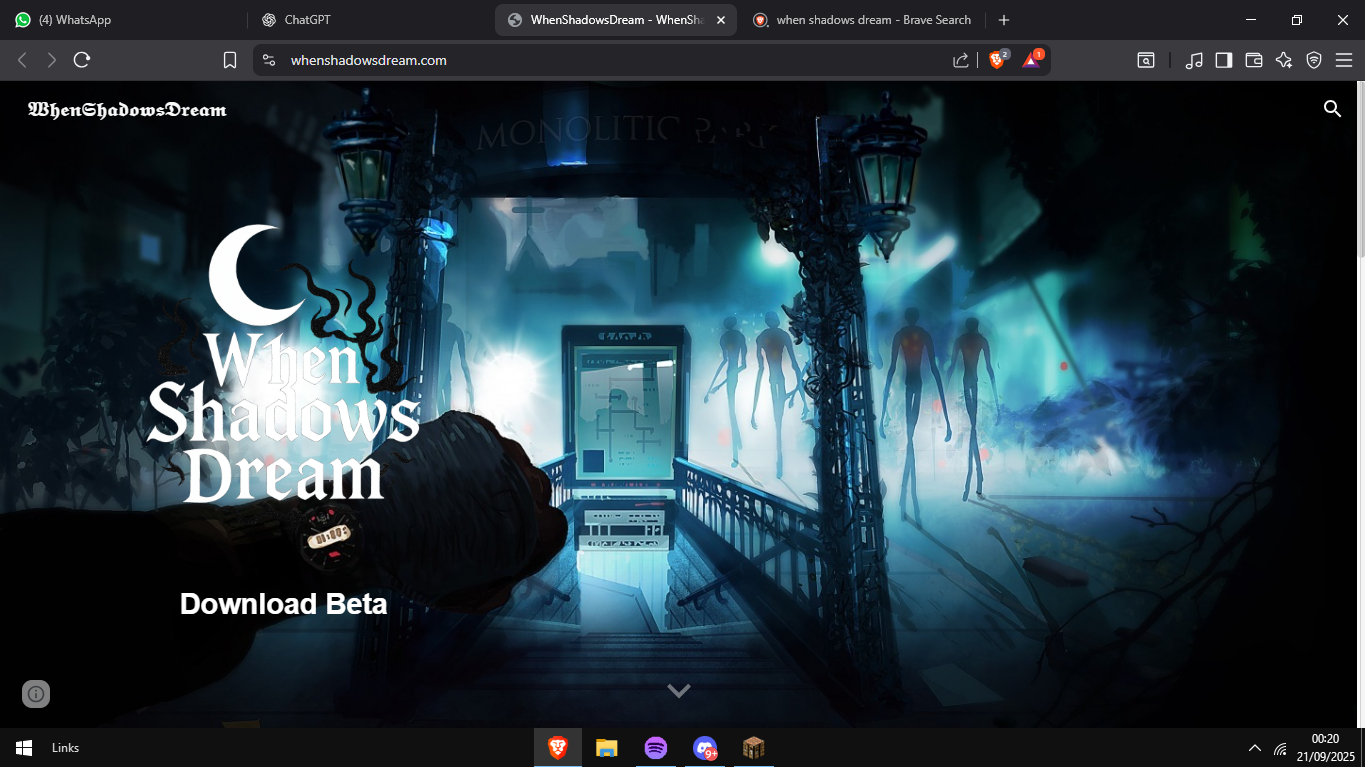Image resolution: width=1365 pixels, height=767 pixels.
Task: Open the tab search icon in the toolbar
Action: 1146,60
